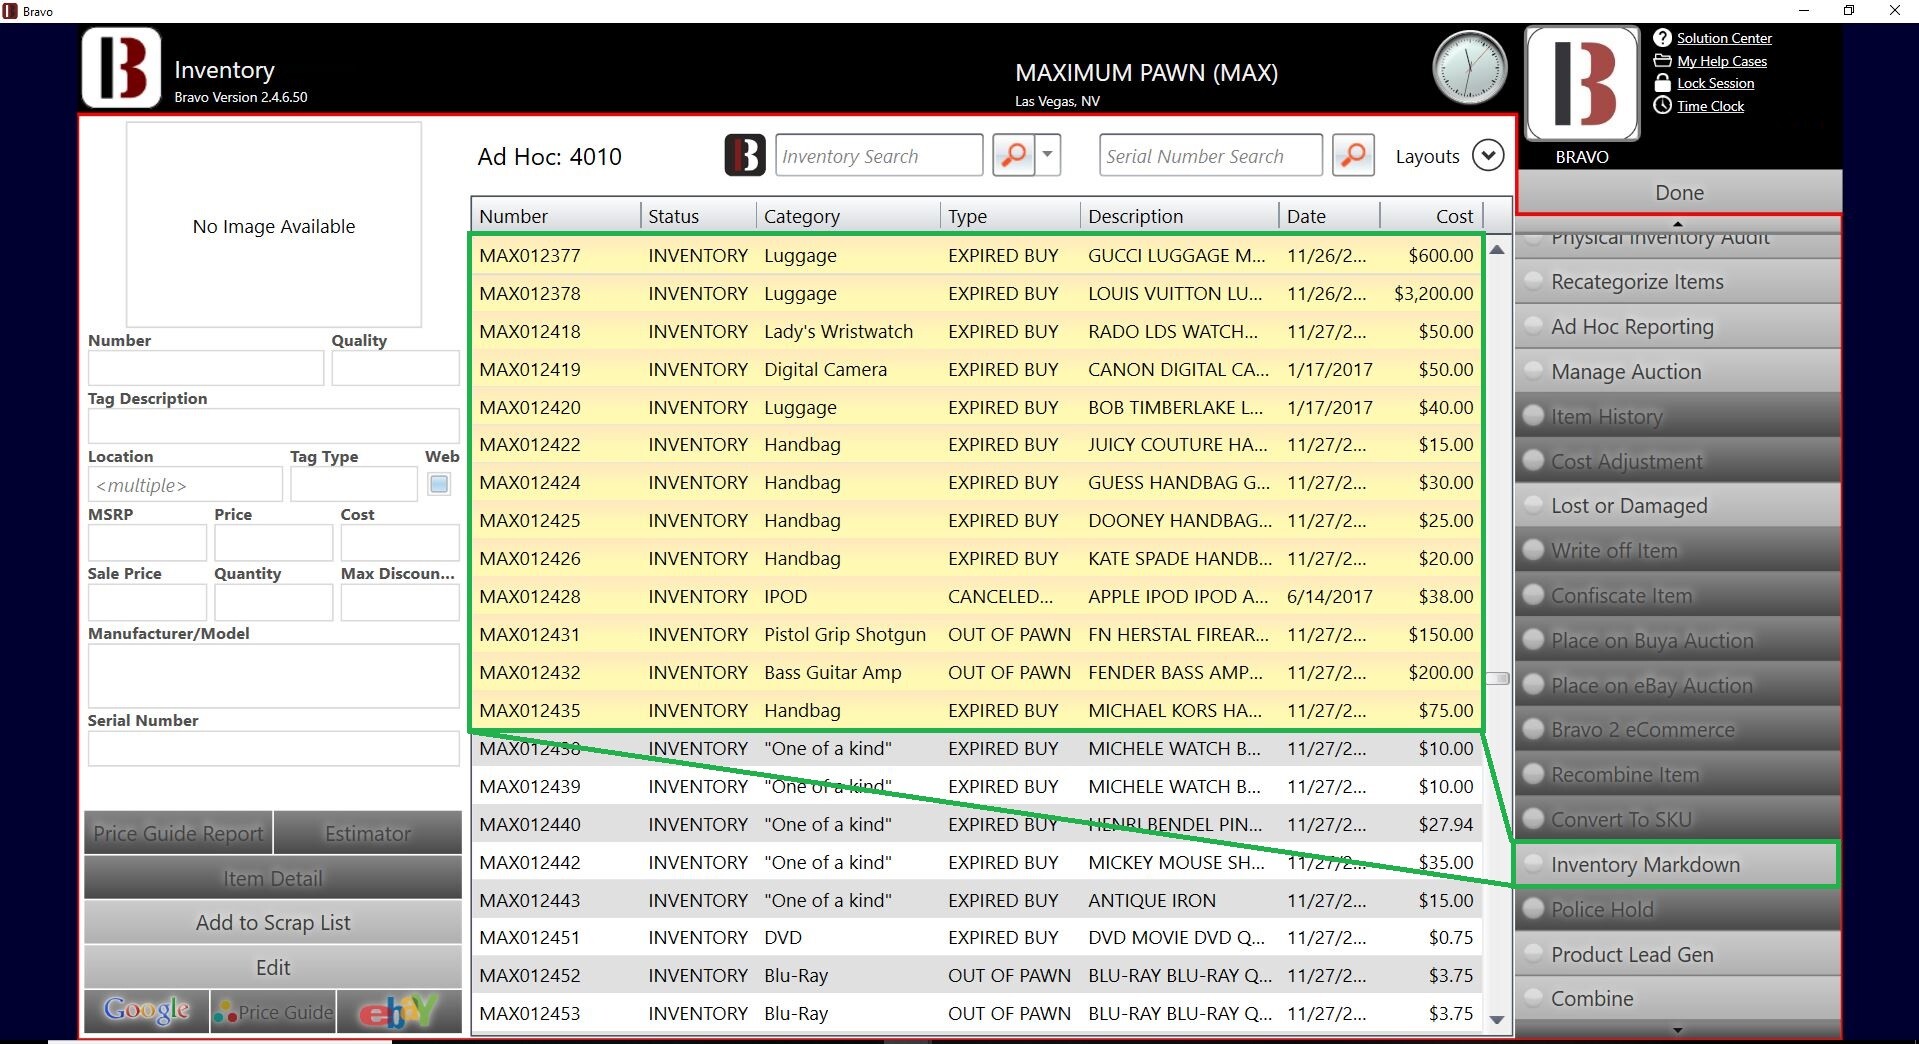Select row MAX012432 Fender Bass Amp
This screenshot has width=1919, height=1044.
click(x=976, y=672)
